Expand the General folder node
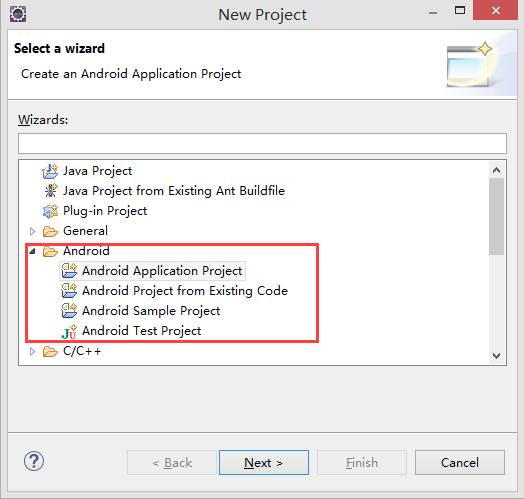This screenshot has height=499, width=524. 32,231
